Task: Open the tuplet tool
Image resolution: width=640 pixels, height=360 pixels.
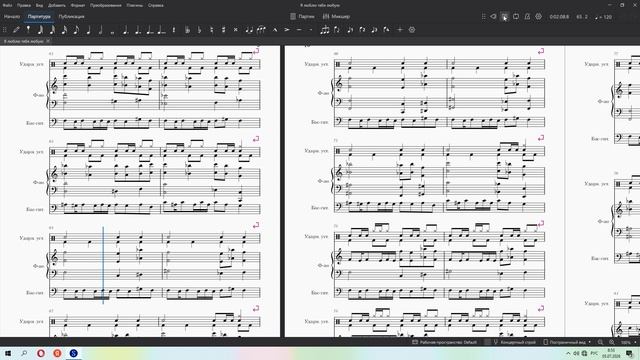Action: point(325,29)
